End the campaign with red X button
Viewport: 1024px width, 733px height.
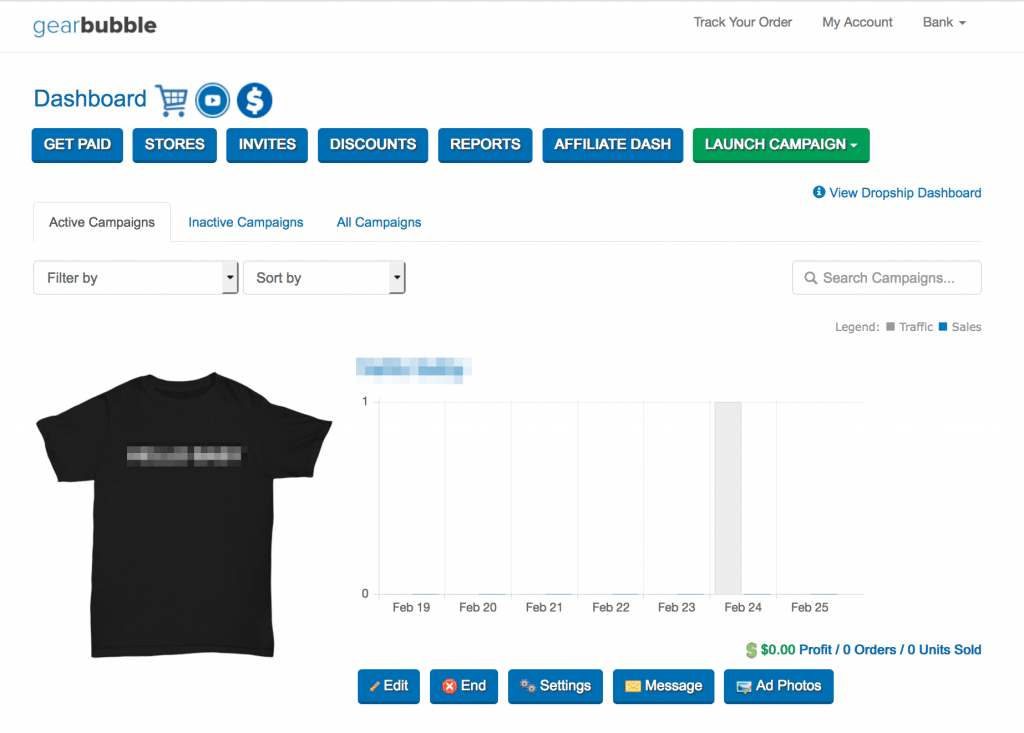point(464,686)
